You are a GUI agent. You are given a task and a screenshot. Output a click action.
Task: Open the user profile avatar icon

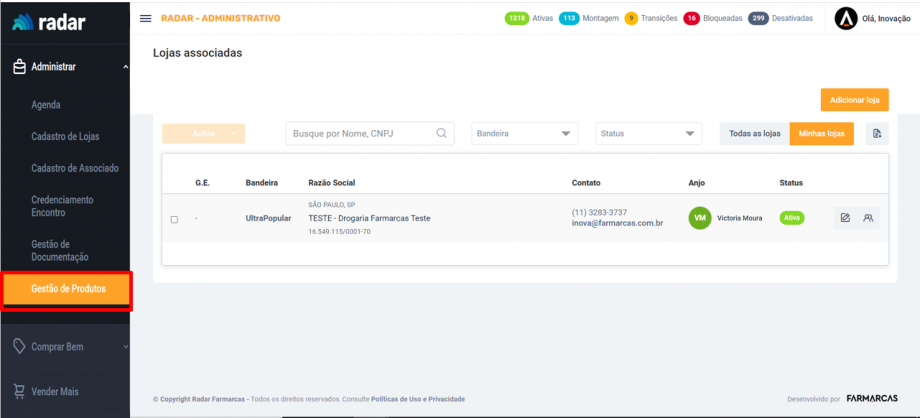point(846,19)
